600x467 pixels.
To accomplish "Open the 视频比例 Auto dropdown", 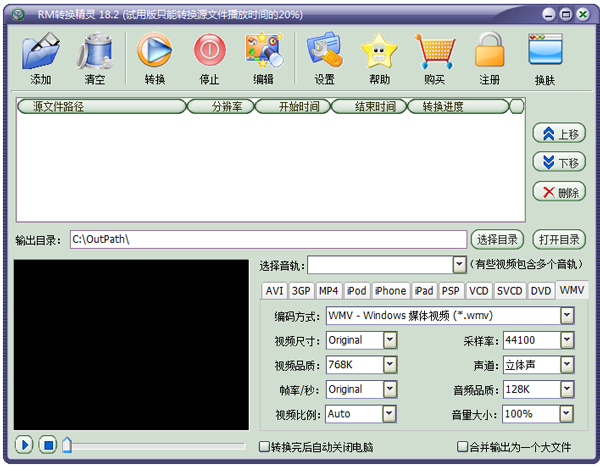I will (x=389, y=414).
